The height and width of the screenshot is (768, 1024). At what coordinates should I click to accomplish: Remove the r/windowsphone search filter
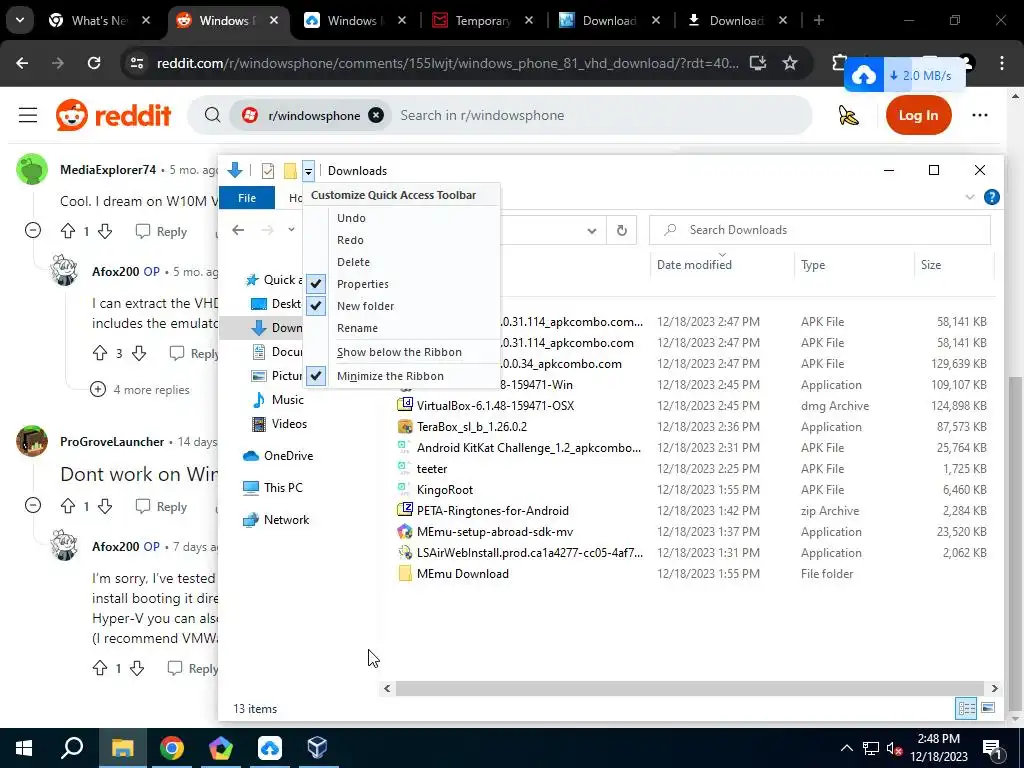coord(376,115)
